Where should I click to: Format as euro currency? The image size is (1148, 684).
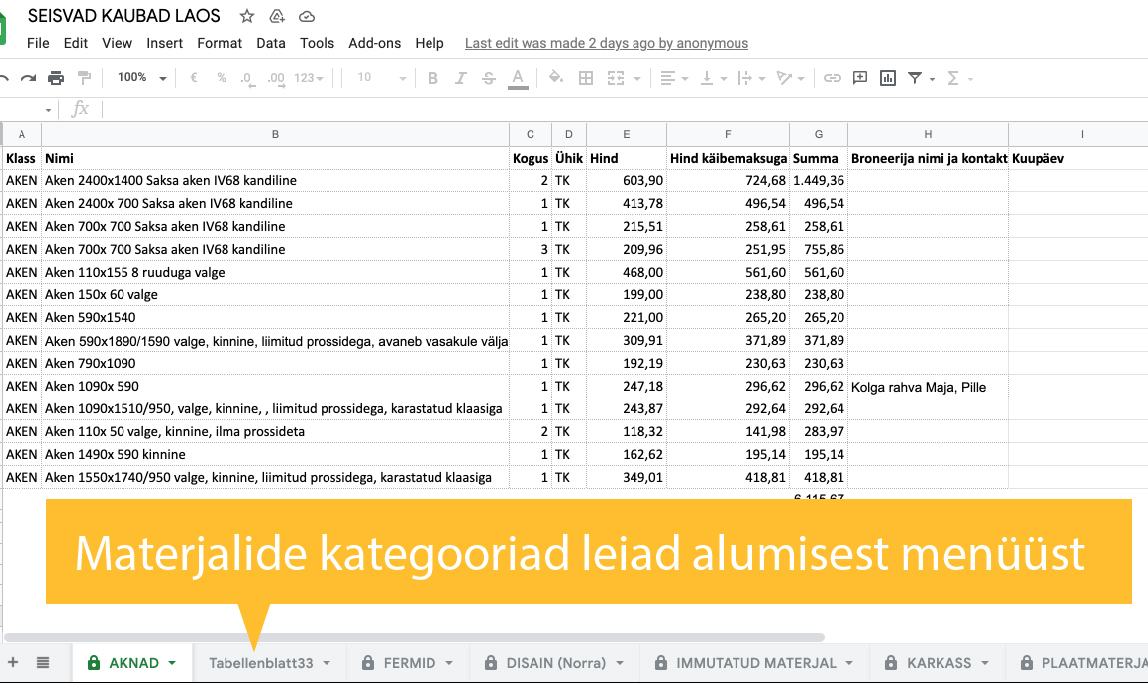194,78
